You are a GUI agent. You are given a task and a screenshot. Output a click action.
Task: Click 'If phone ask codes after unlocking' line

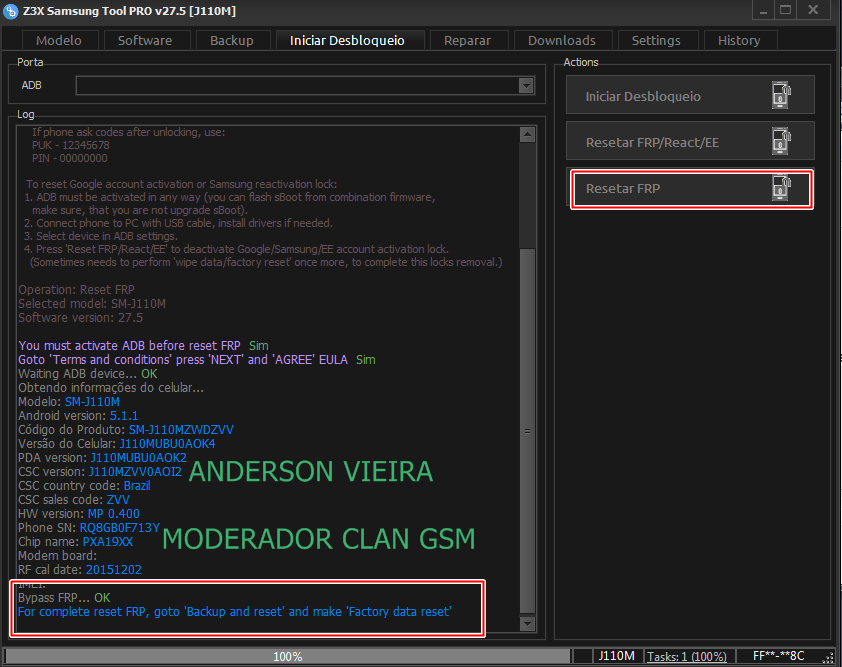coord(128,132)
